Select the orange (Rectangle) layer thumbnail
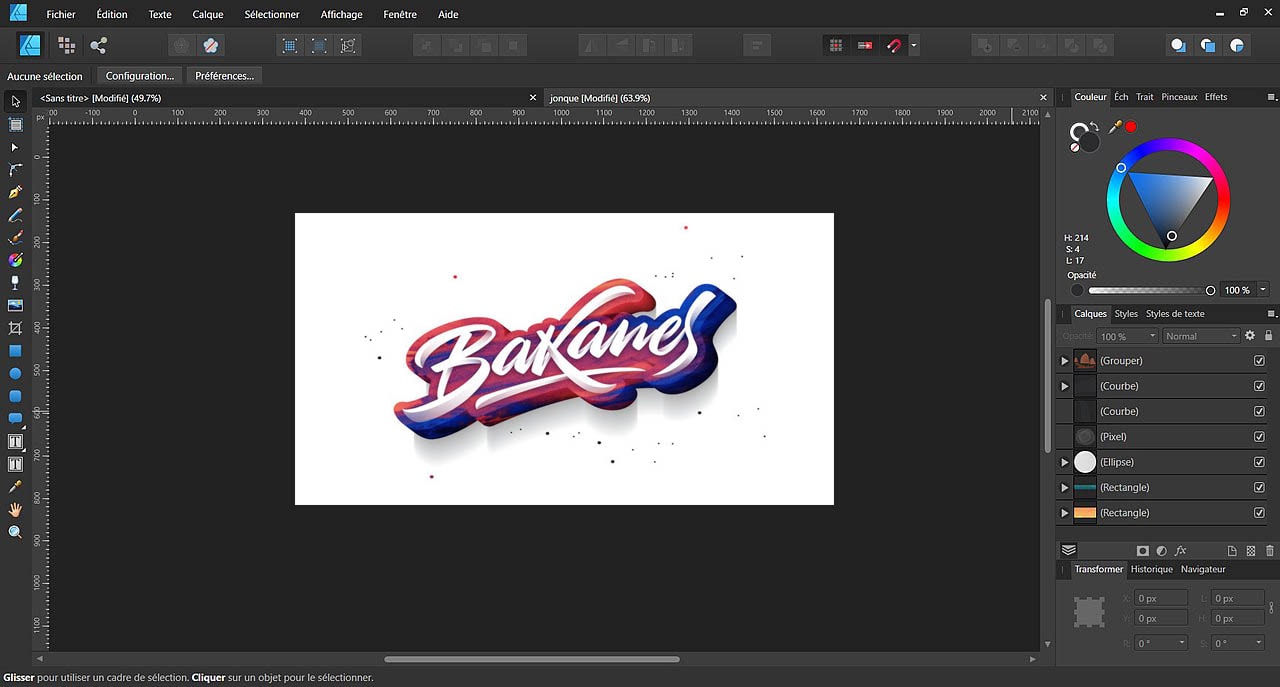 [x=1084, y=512]
